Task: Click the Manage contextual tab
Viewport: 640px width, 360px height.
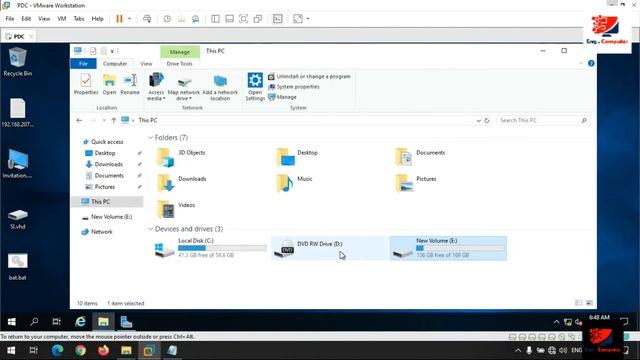Action: pos(180,52)
